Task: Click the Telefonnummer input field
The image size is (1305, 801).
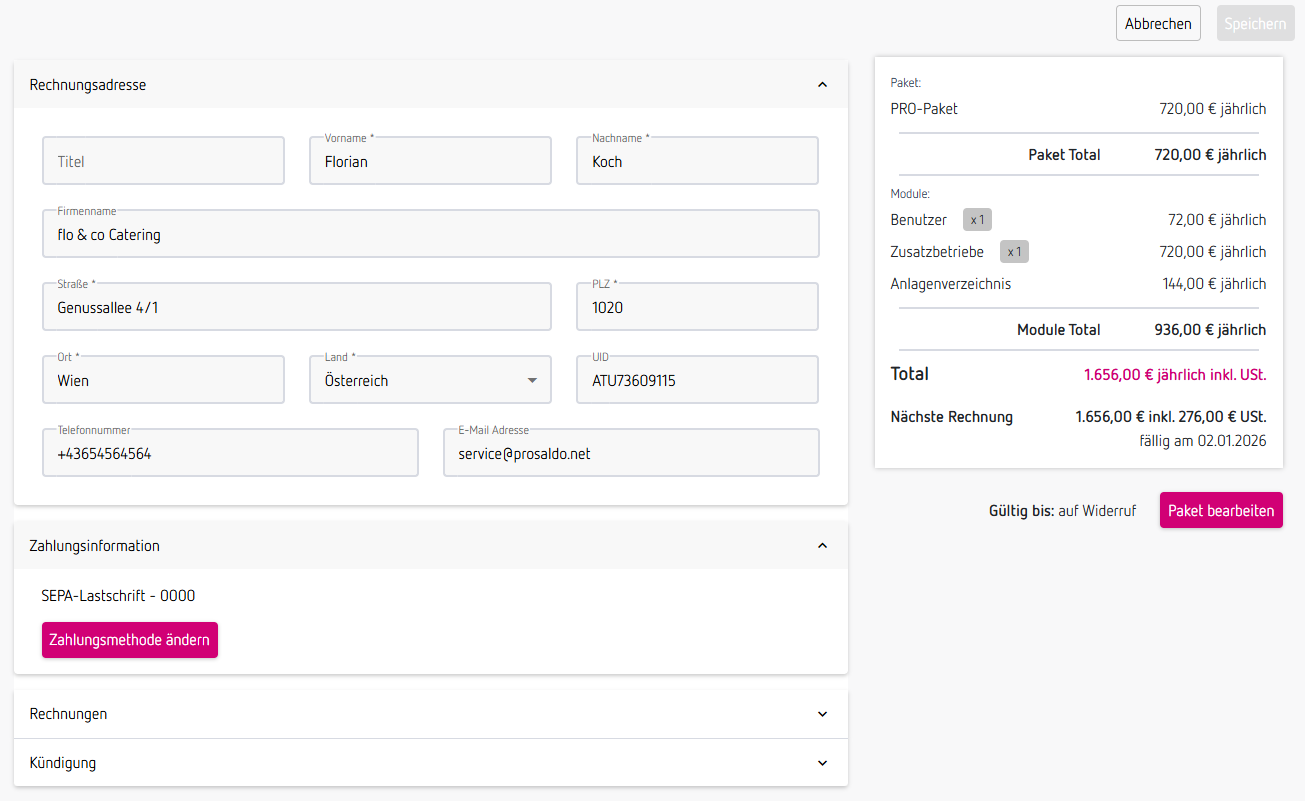Action: click(x=230, y=454)
